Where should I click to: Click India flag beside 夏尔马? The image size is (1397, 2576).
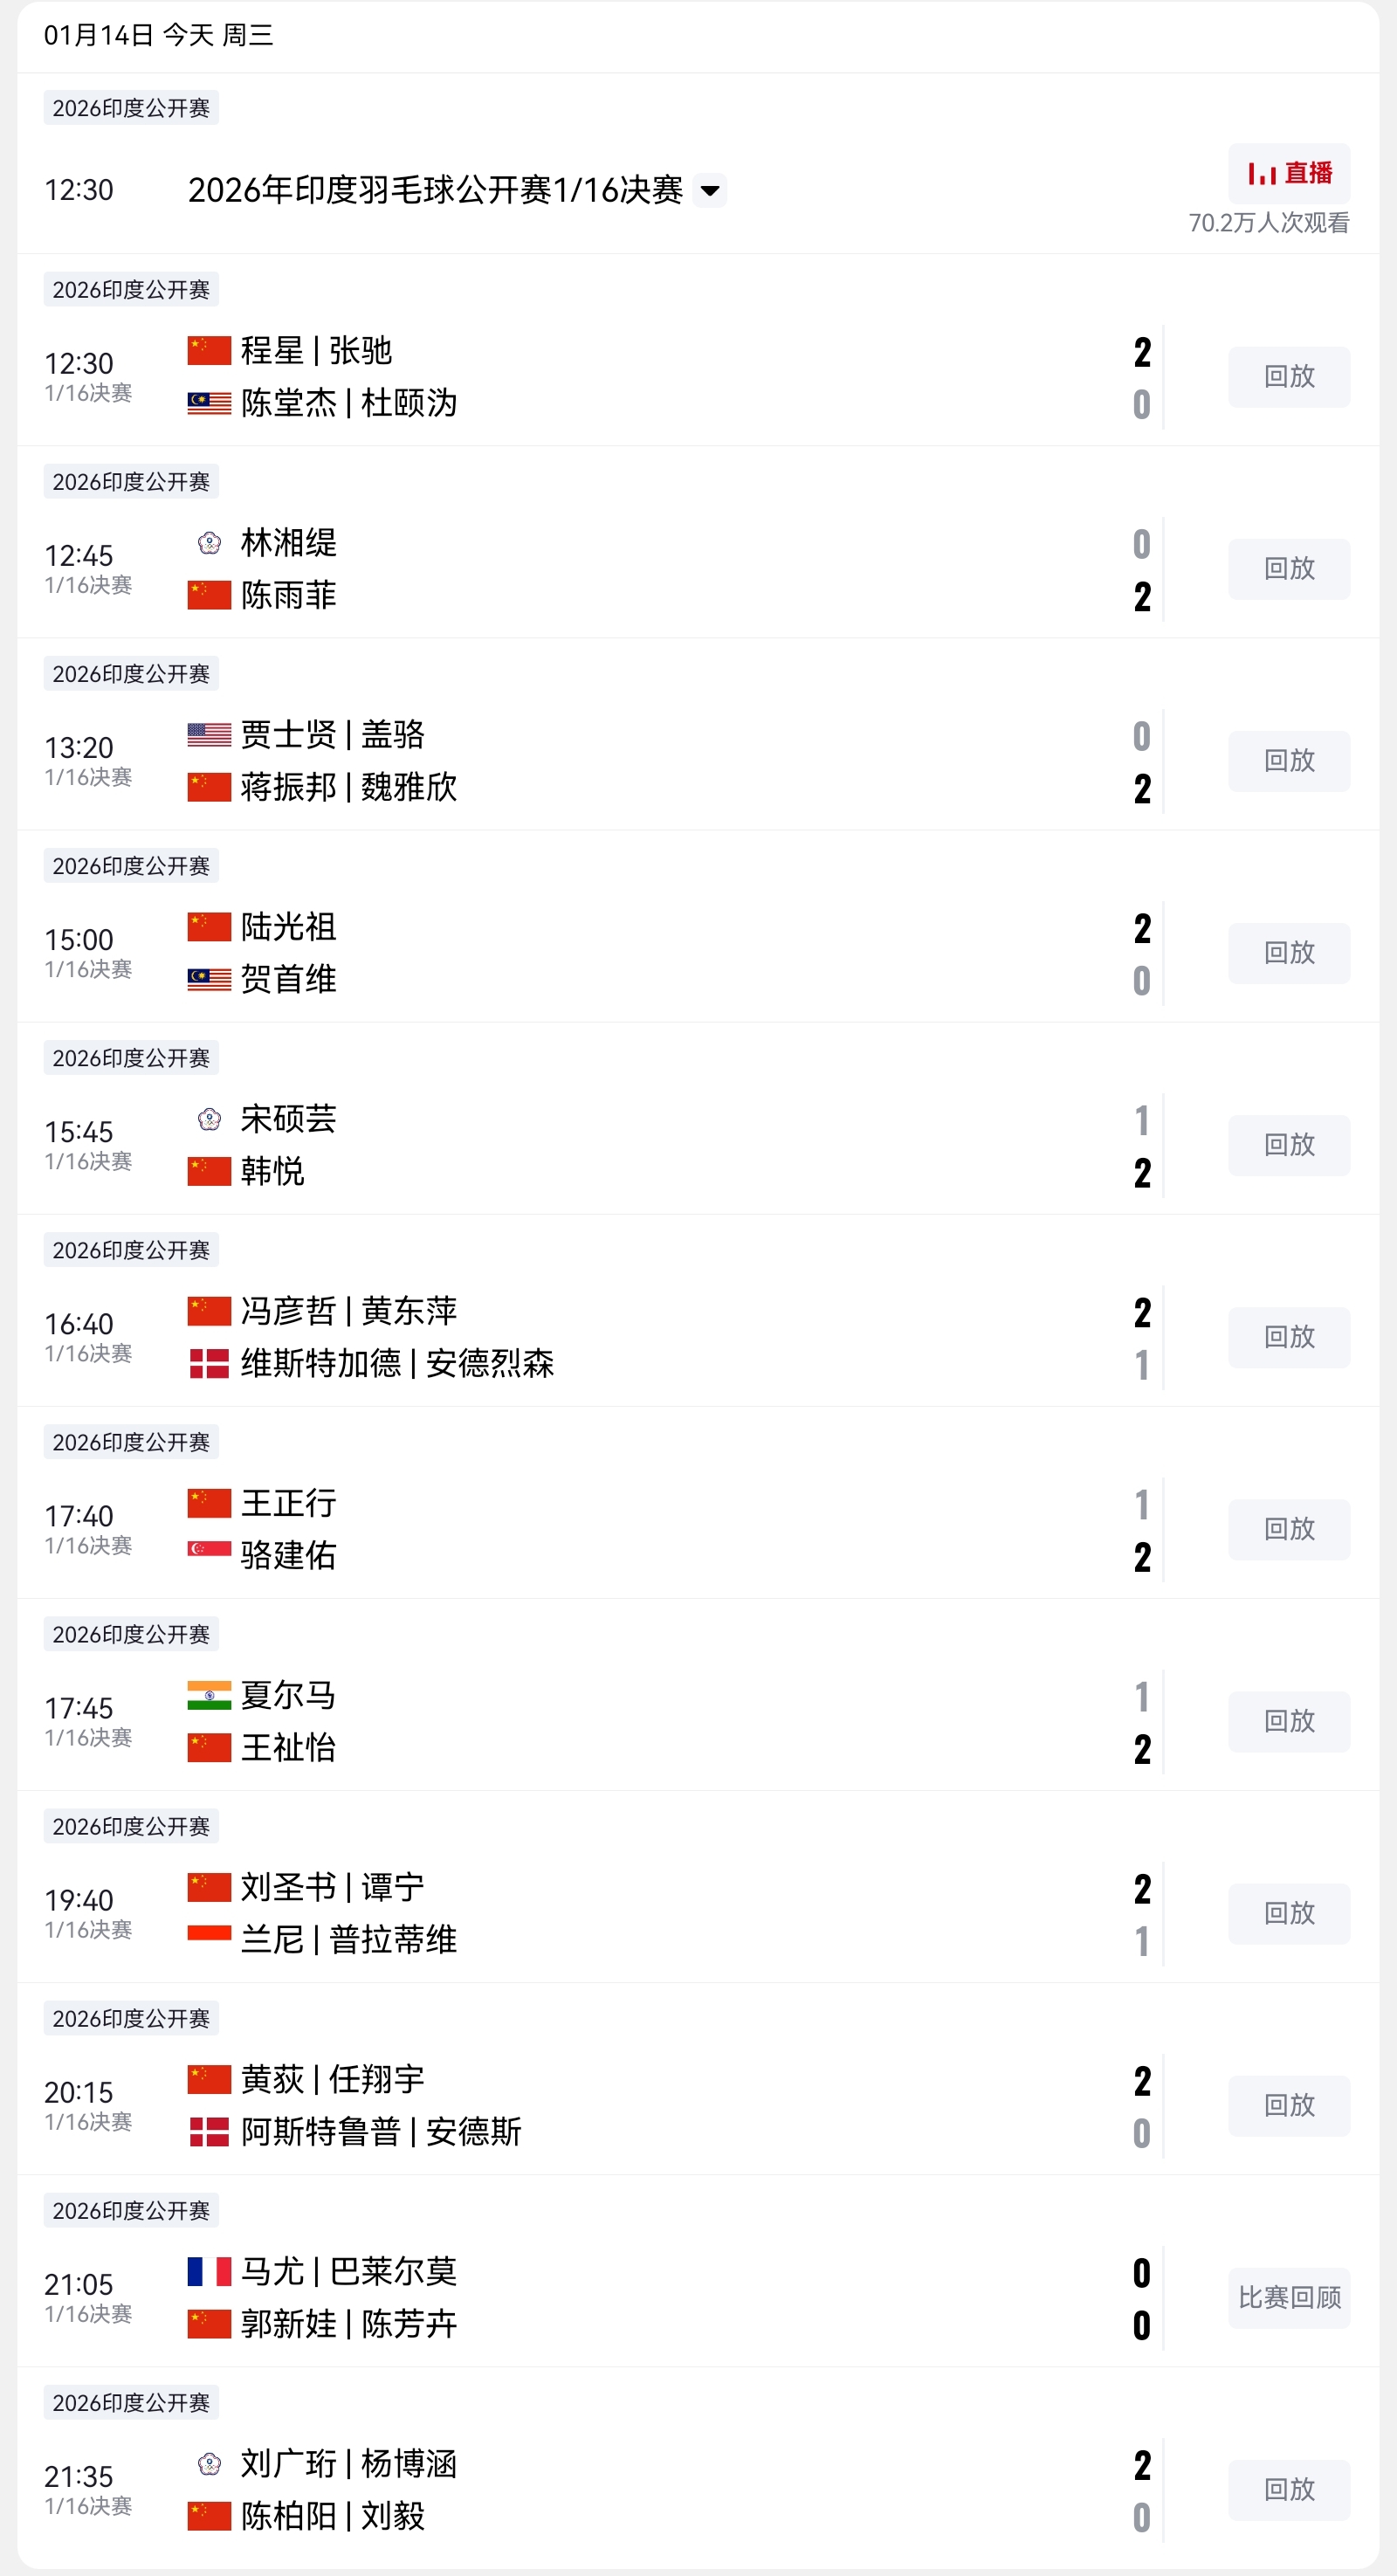point(209,1695)
